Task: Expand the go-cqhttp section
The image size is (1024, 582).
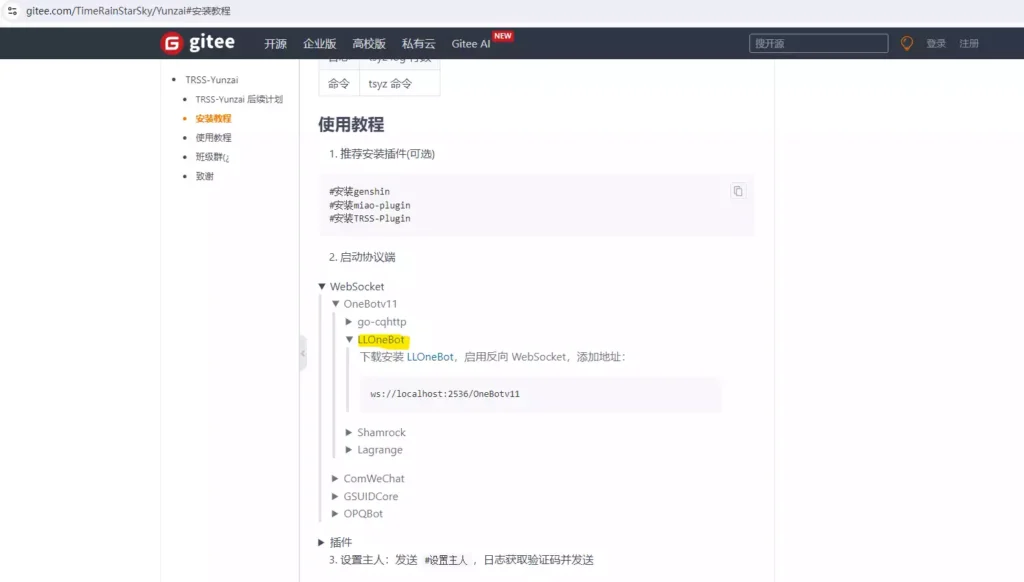Action: point(349,321)
